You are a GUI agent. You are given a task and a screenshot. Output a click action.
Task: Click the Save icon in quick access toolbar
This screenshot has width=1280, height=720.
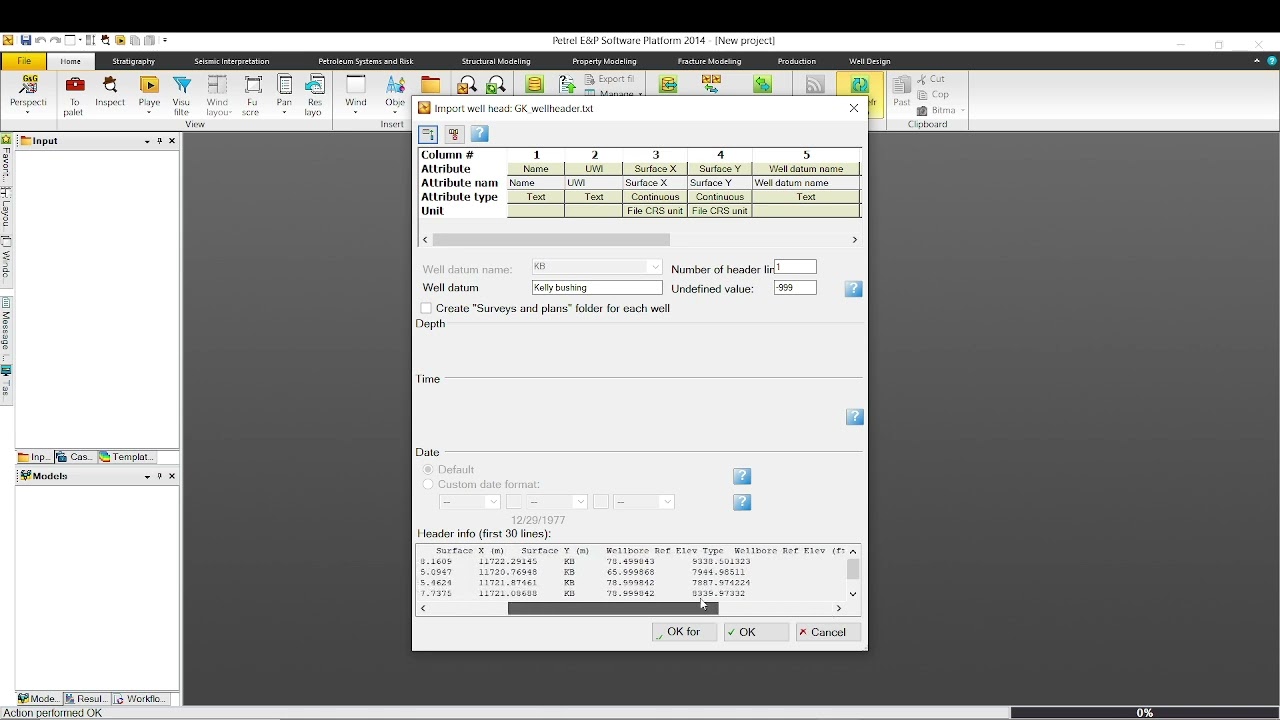pos(25,40)
